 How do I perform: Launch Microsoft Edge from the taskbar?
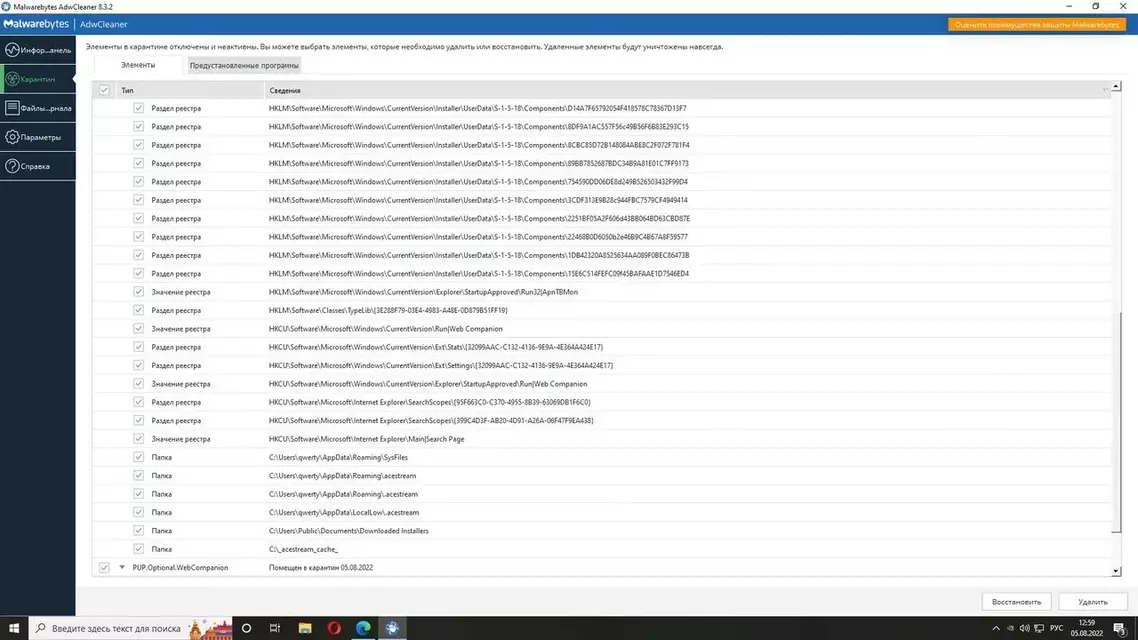coord(363,628)
